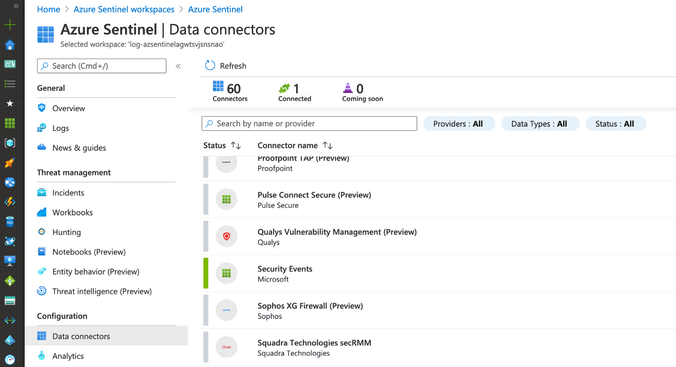Select Pulse Connect Secure (Preview) connector
This screenshot has width=676, height=367.
pos(314,195)
